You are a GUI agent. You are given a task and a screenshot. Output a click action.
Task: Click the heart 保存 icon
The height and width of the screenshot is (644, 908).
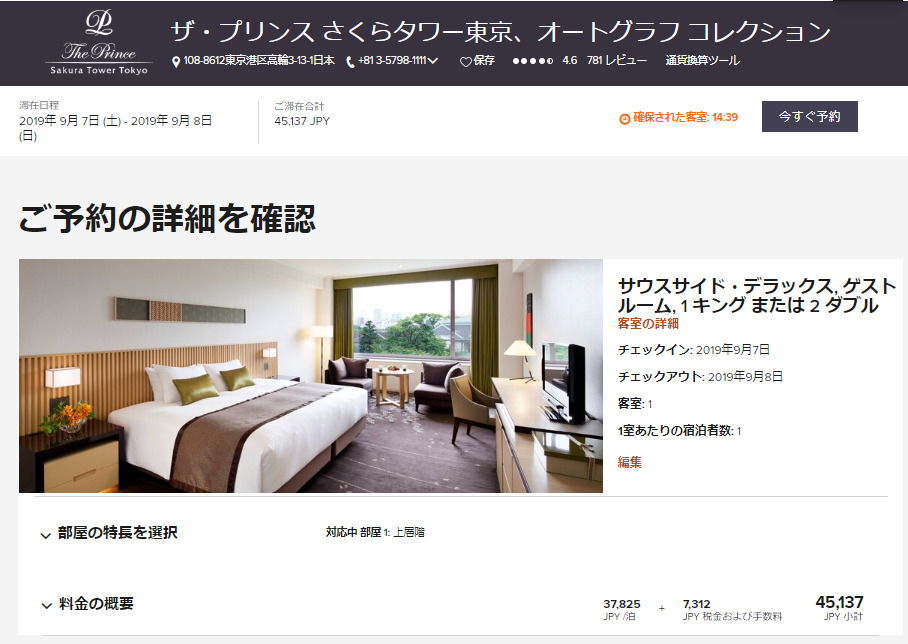pyautogui.click(x=466, y=61)
